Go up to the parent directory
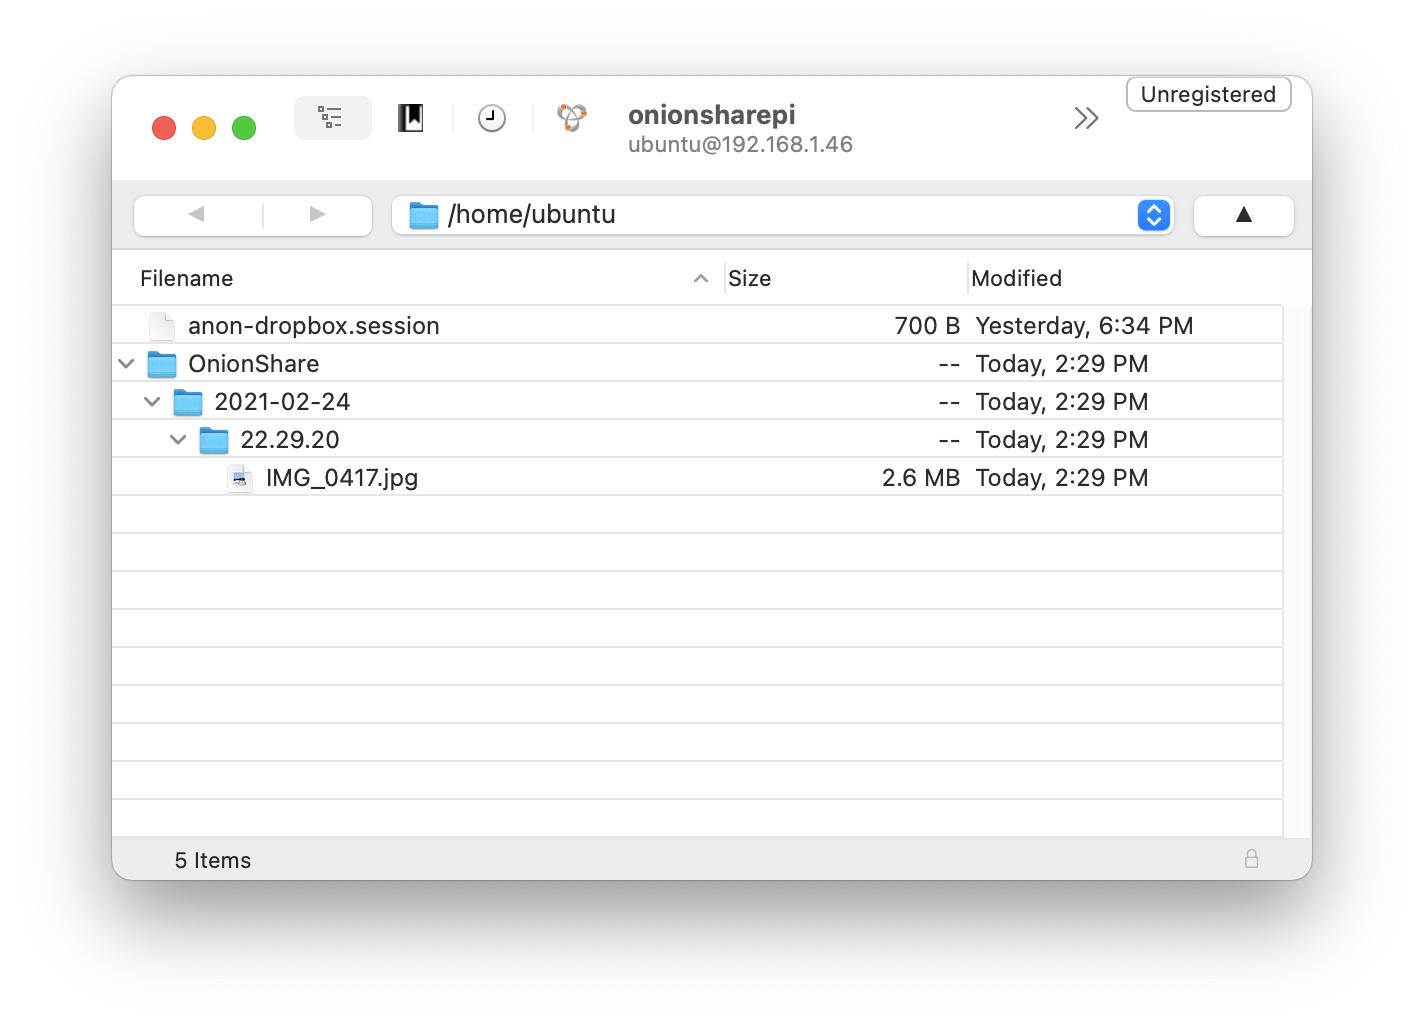The image size is (1424, 1028). point(1244,215)
